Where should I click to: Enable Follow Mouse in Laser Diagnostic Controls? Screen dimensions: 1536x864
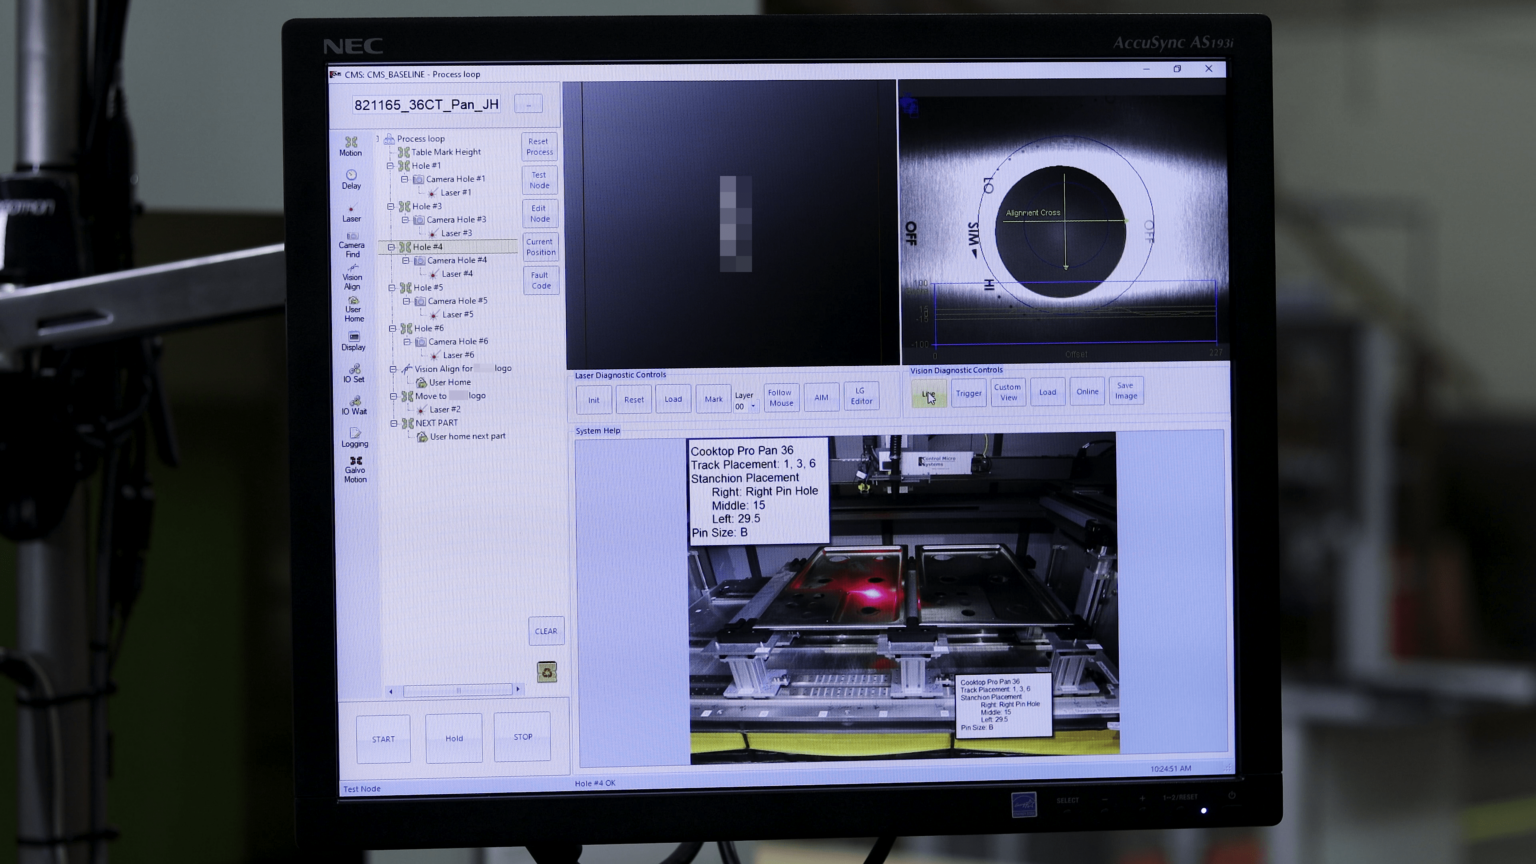pos(780,397)
